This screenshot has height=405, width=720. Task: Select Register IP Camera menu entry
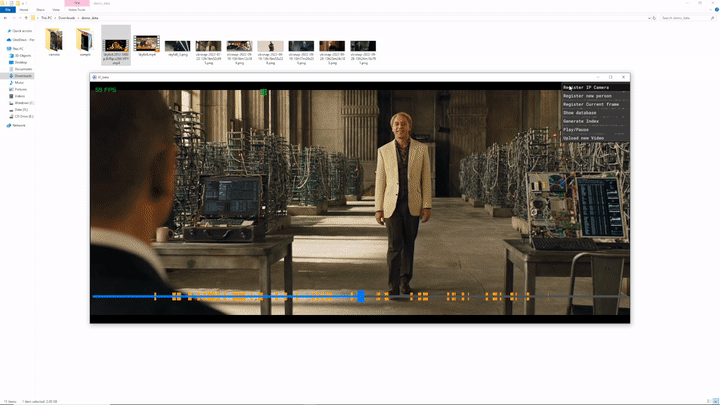click(596, 87)
